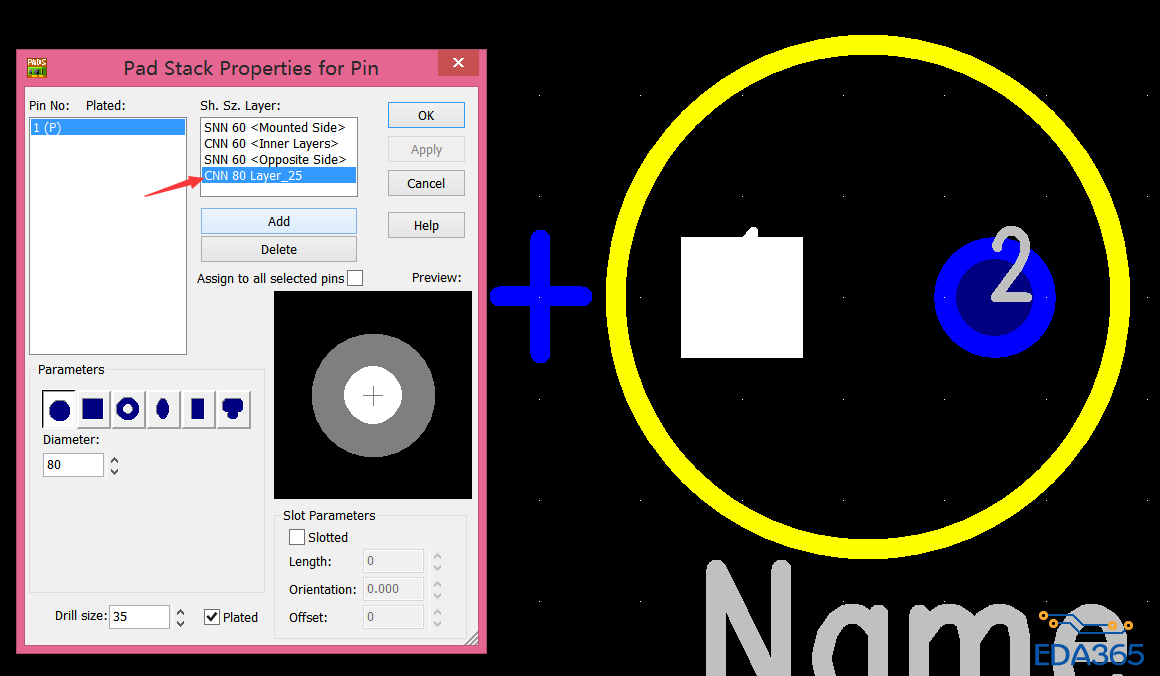Decrease the Drill size value

point(181,623)
